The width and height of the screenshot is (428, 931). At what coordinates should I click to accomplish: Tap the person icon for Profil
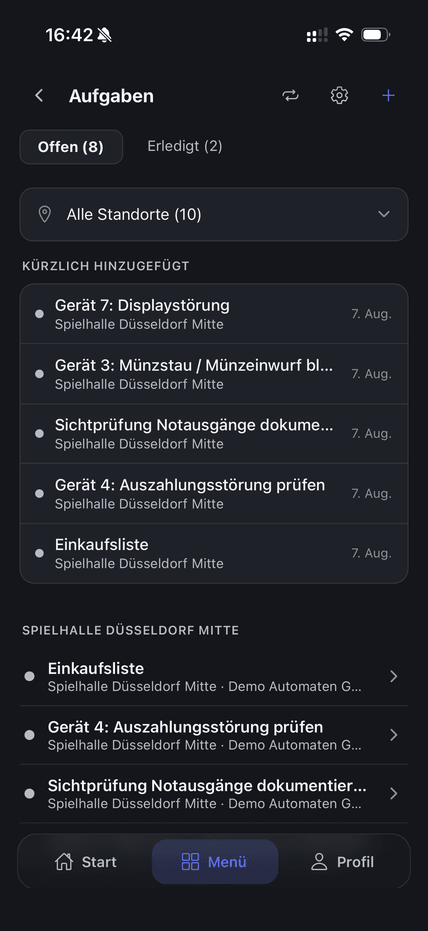coord(319,862)
